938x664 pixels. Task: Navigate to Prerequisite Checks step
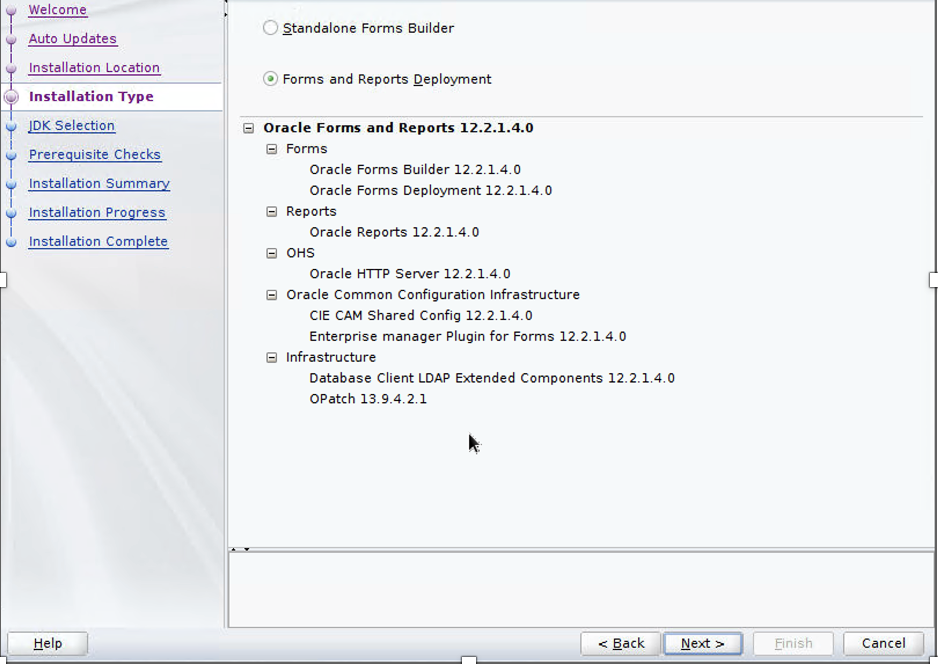(x=94, y=155)
